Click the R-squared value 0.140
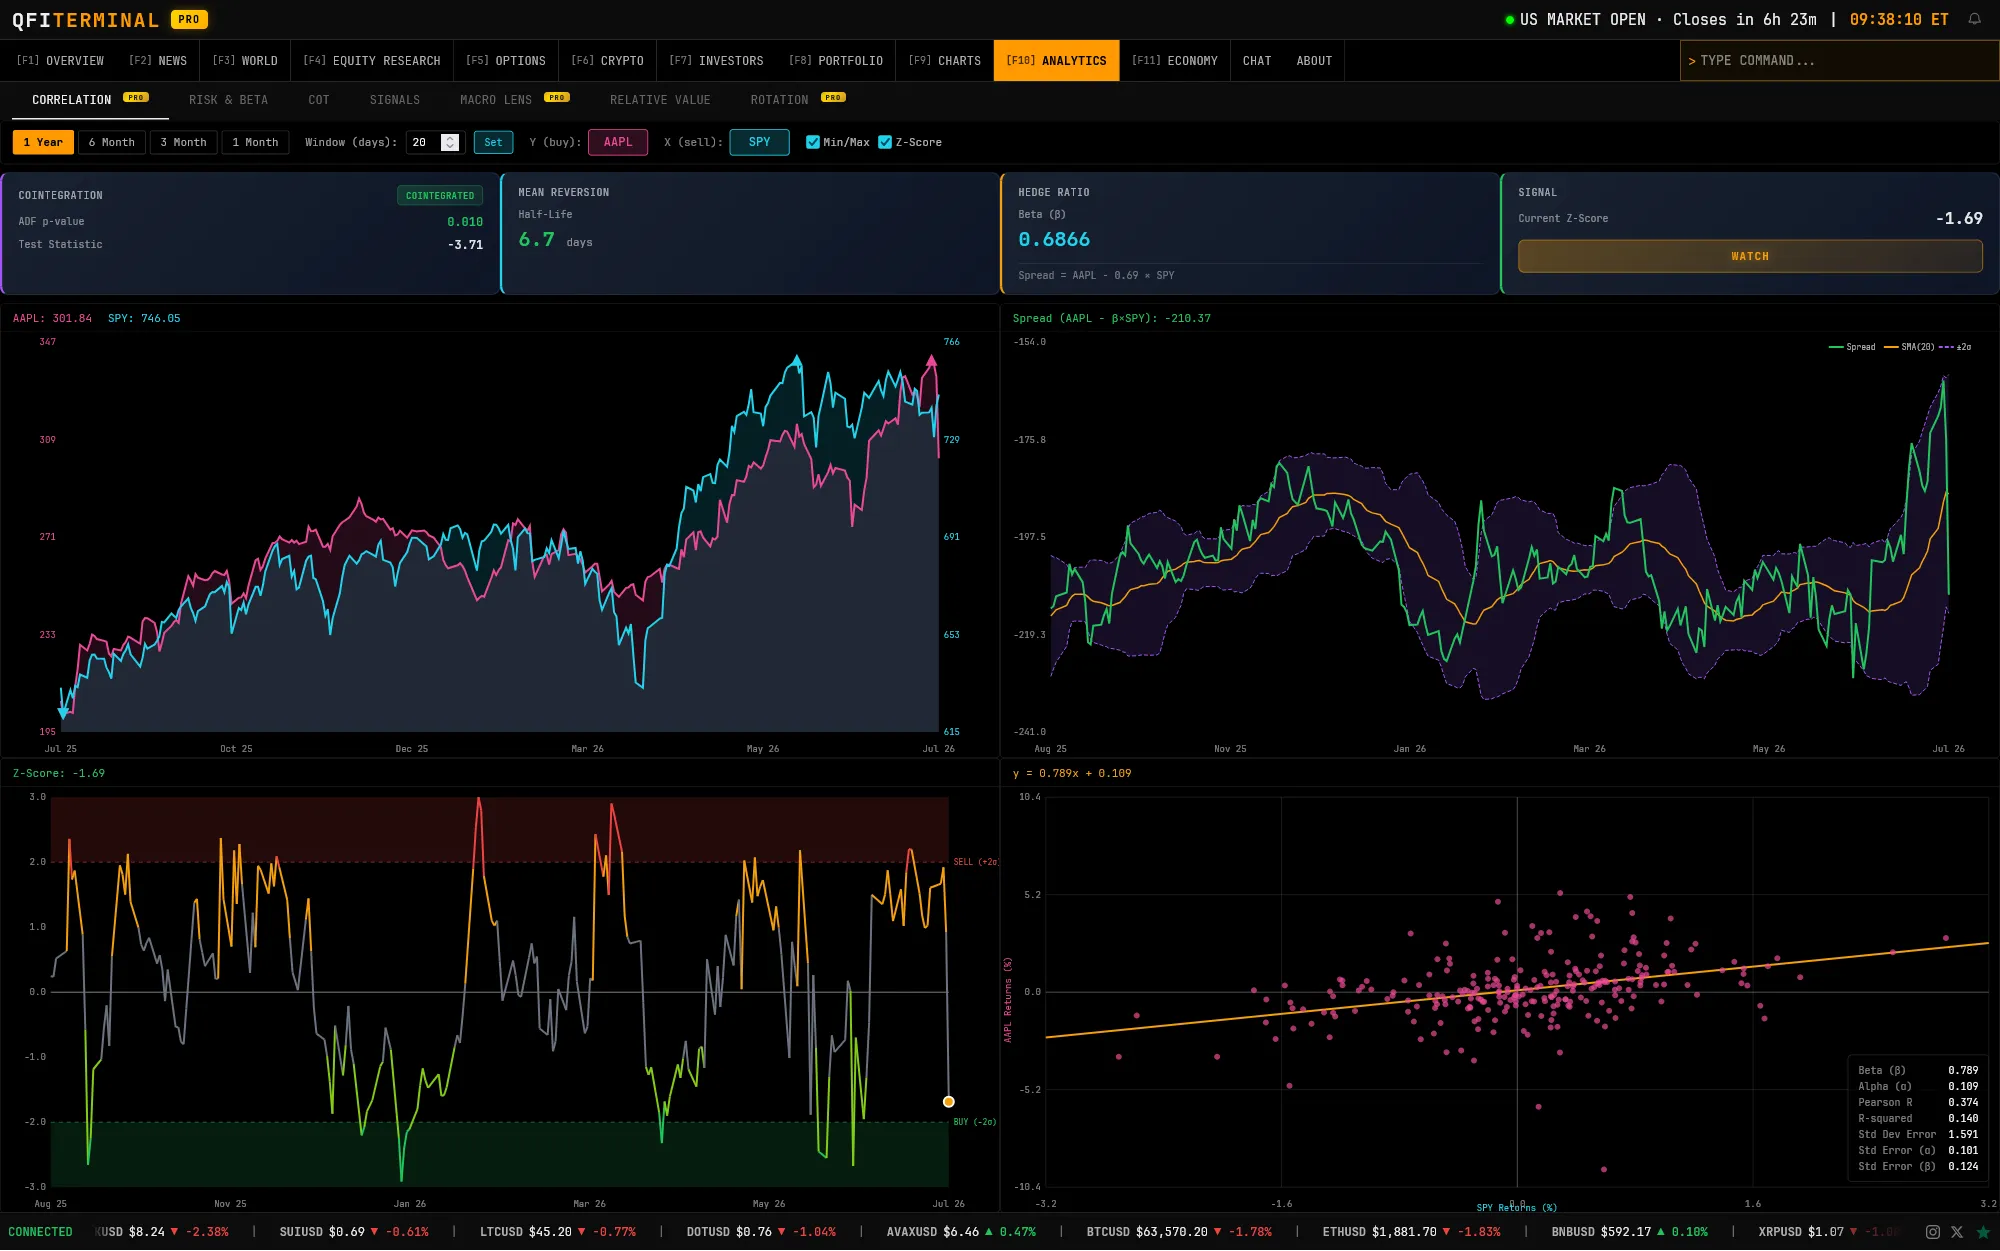The width and height of the screenshot is (2000, 1251). point(1963,1119)
